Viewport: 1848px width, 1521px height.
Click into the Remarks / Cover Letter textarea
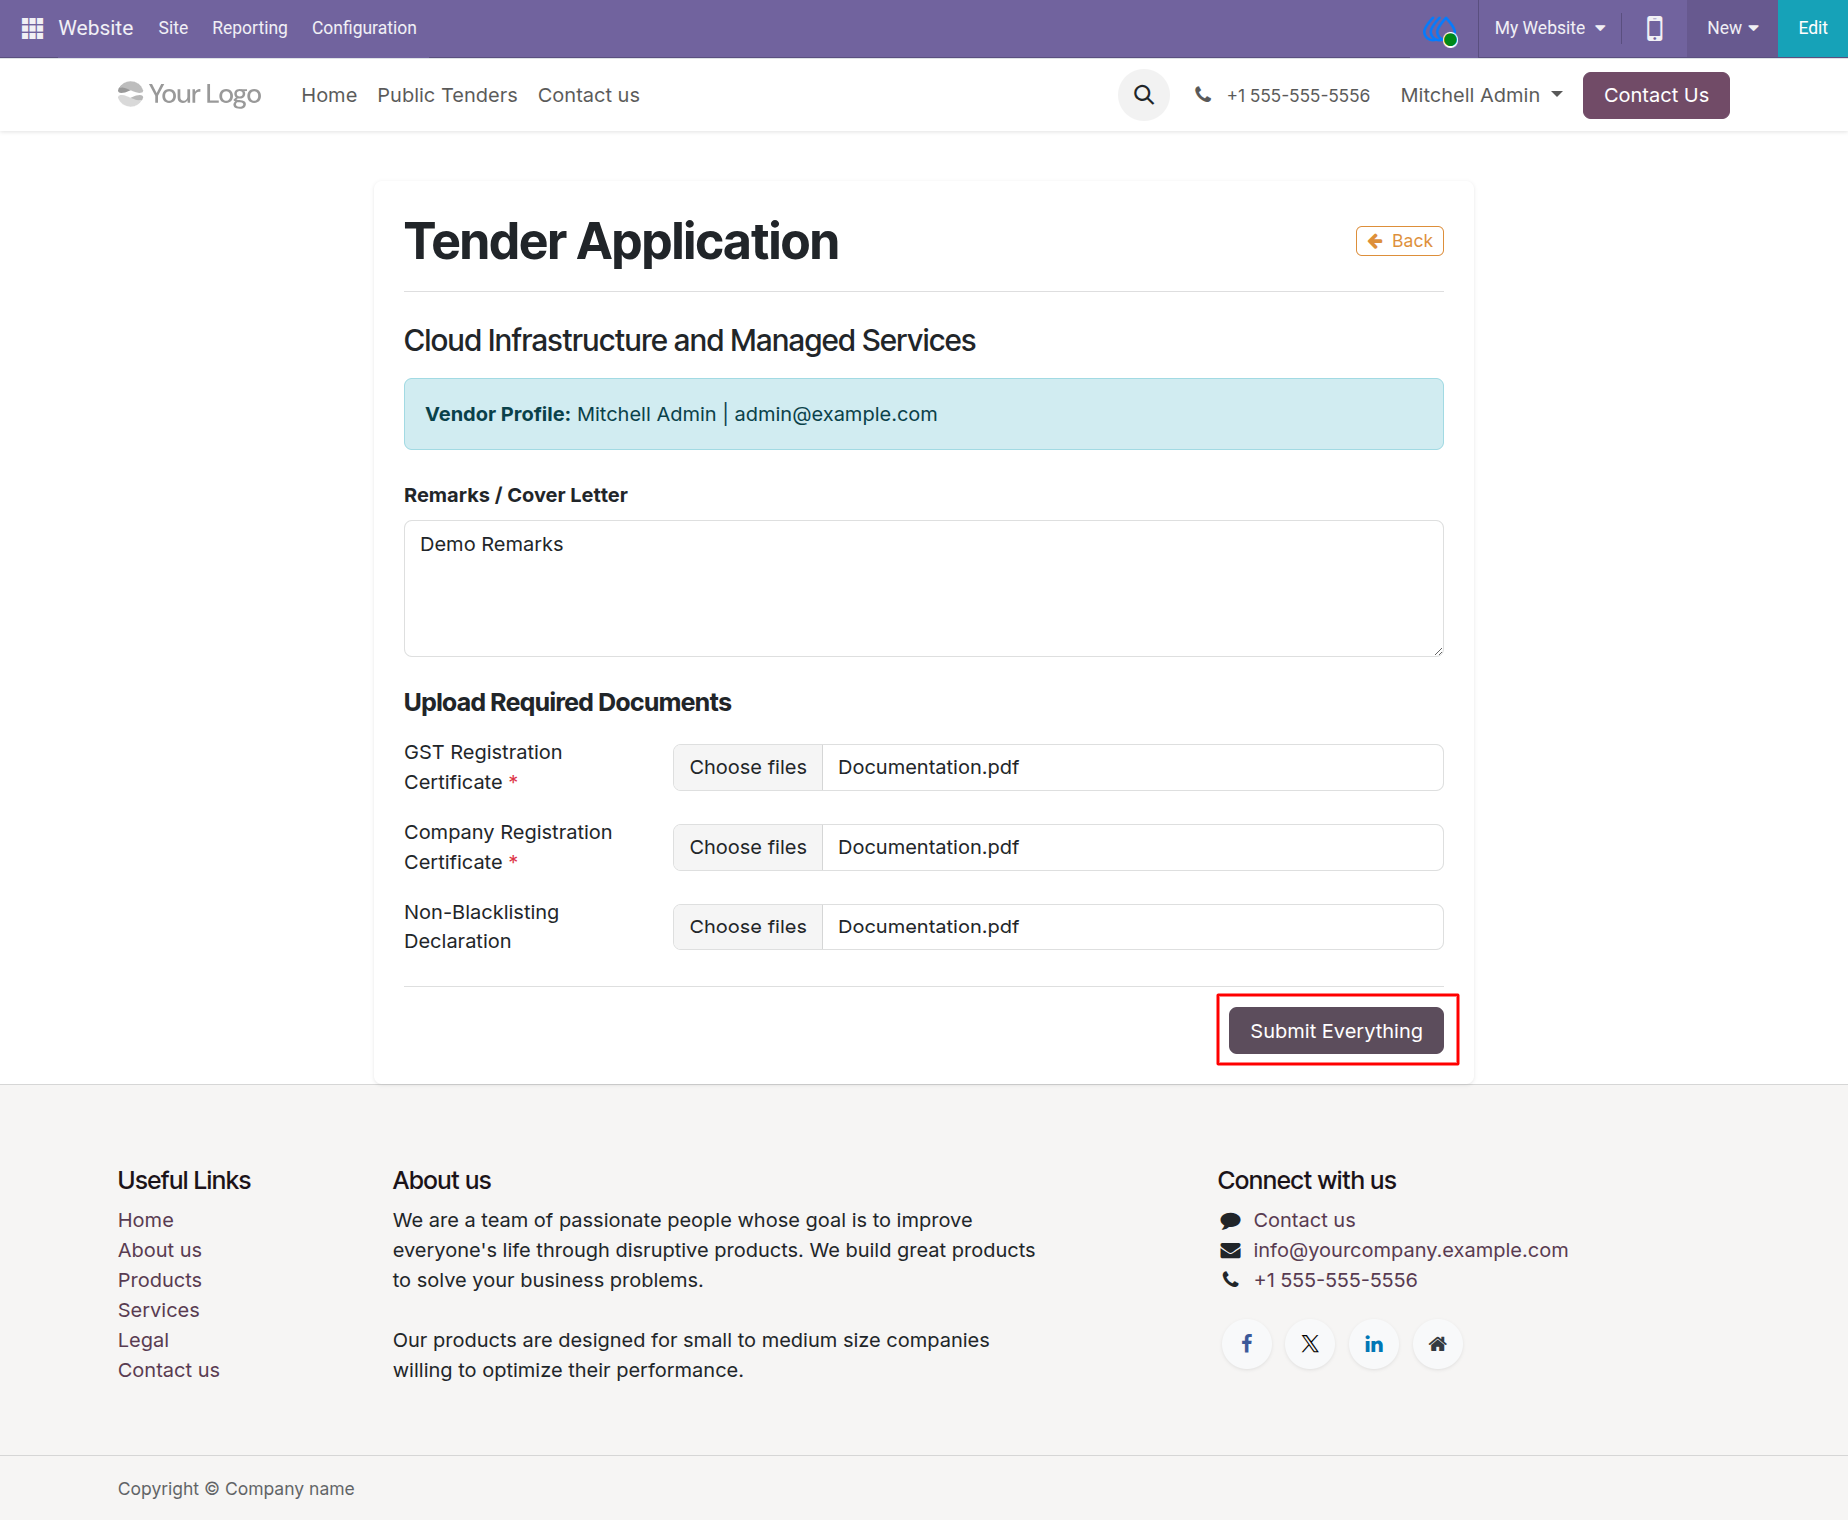pos(923,588)
